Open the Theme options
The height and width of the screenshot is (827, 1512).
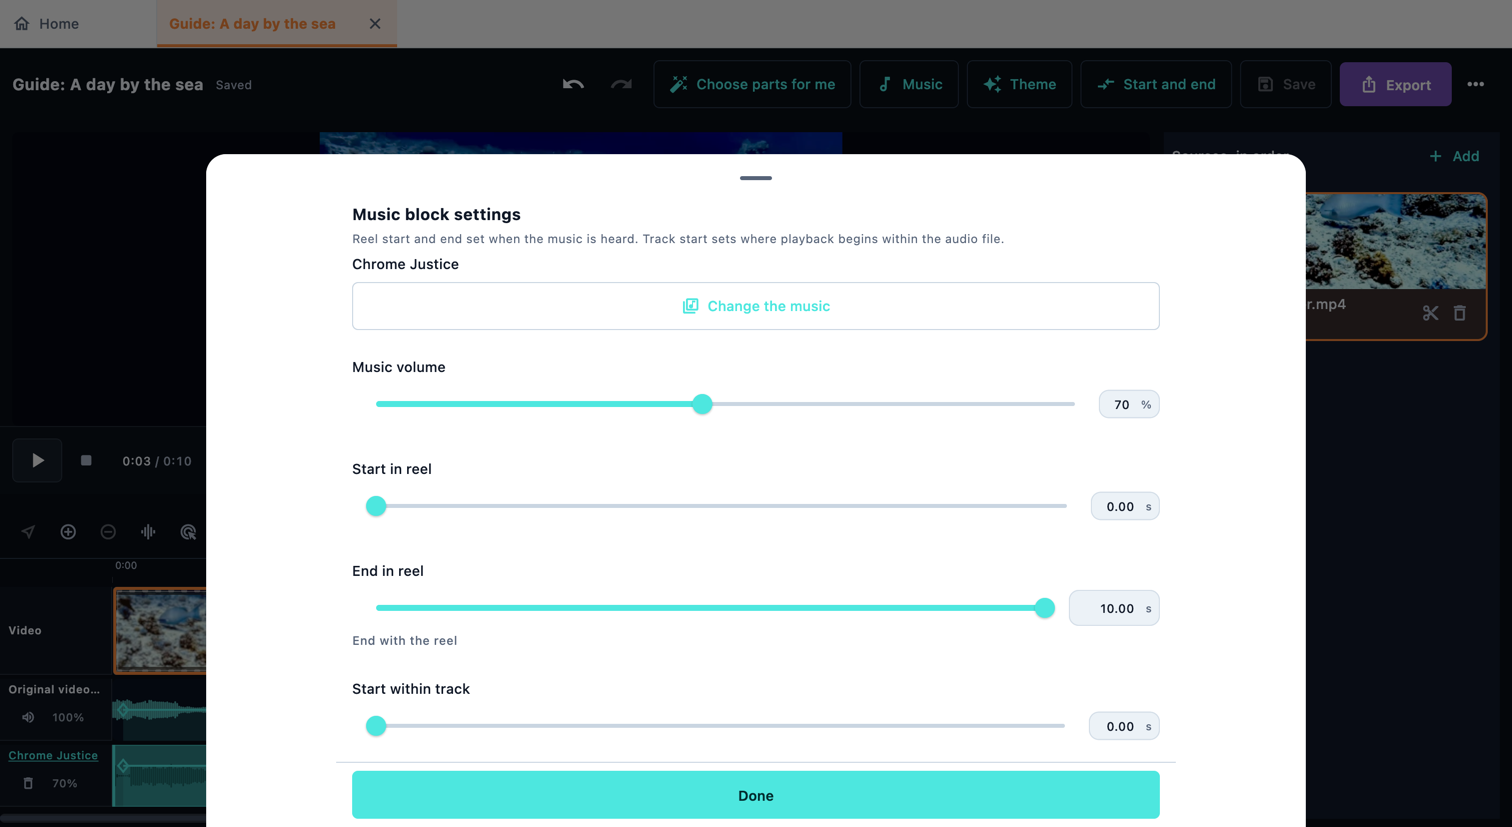click(1019, 84)
